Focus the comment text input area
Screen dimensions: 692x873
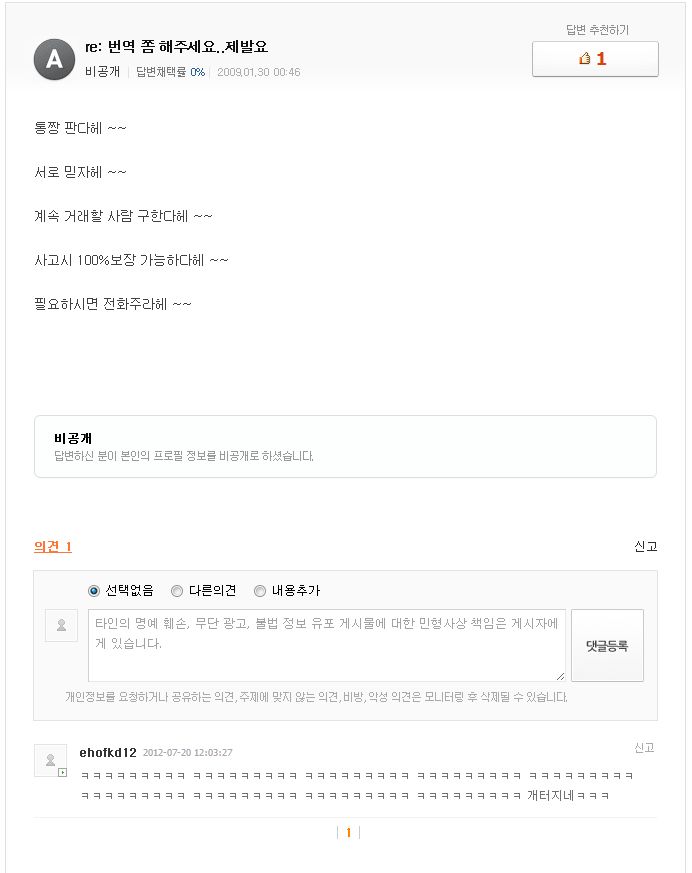pos(326,645)
